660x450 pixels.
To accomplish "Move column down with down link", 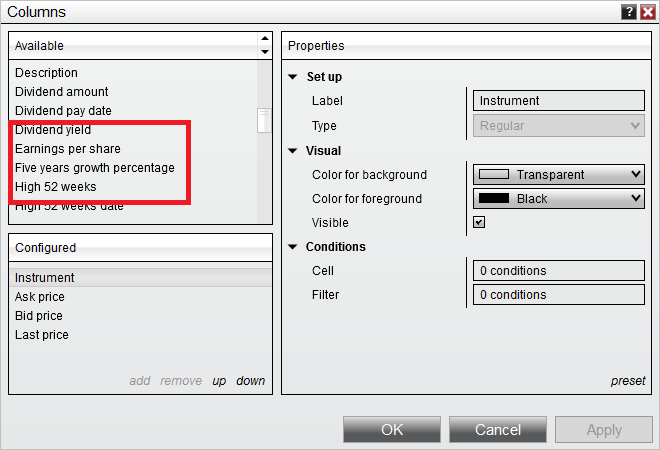I will [251, 381].
